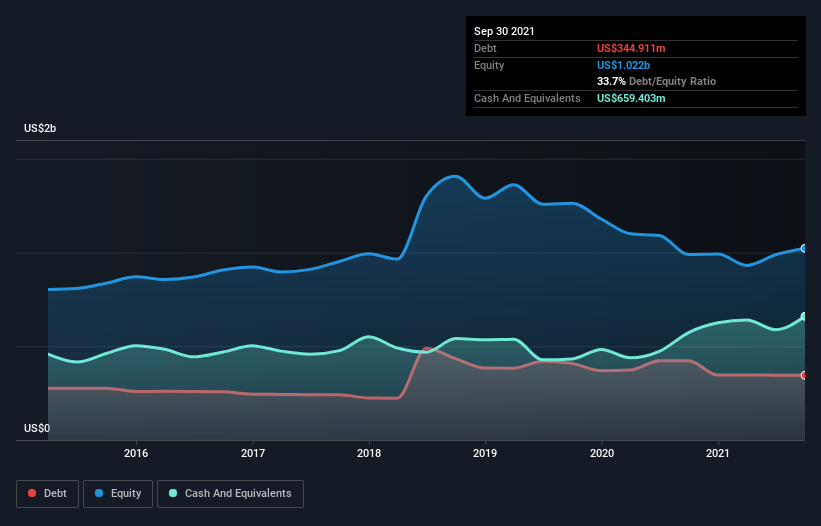Click the Equity data point marker at Sep 2021
The image size is (821, 526).
[x=804, y=249]
